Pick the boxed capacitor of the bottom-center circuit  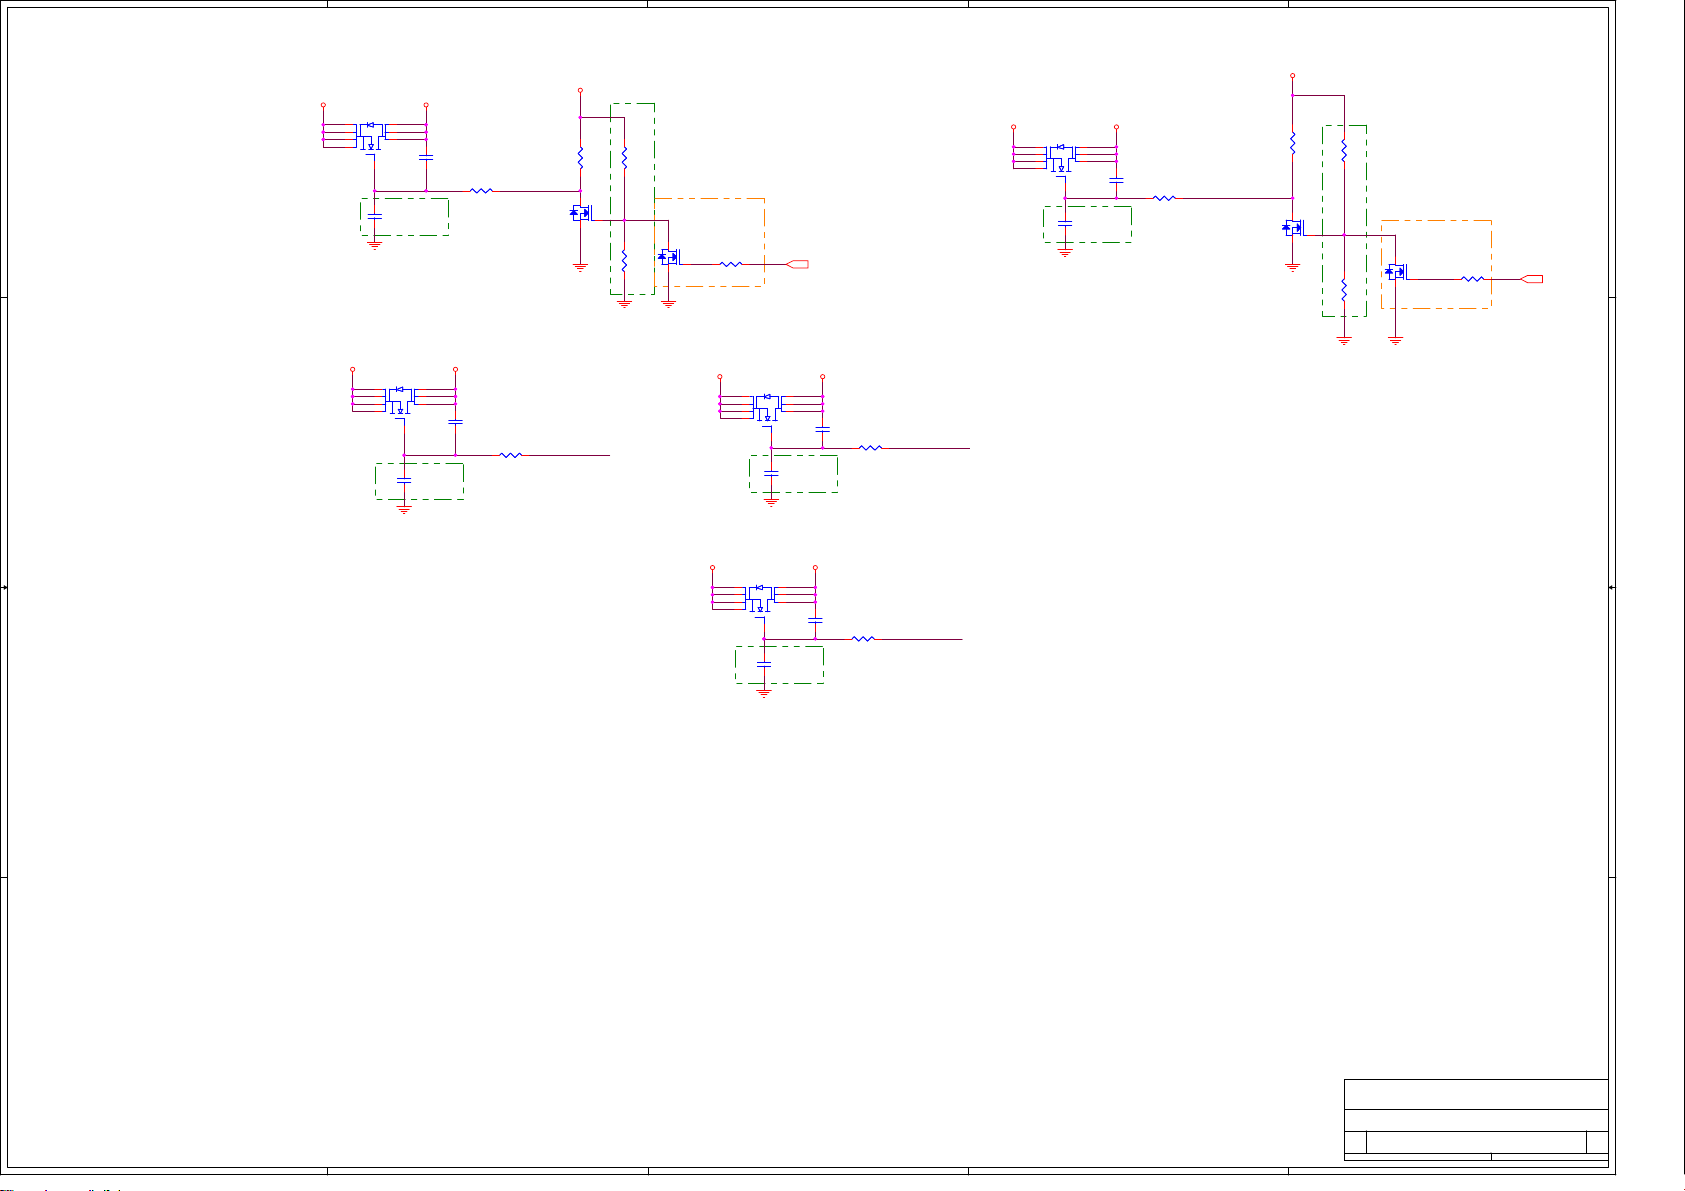point(764,663)
